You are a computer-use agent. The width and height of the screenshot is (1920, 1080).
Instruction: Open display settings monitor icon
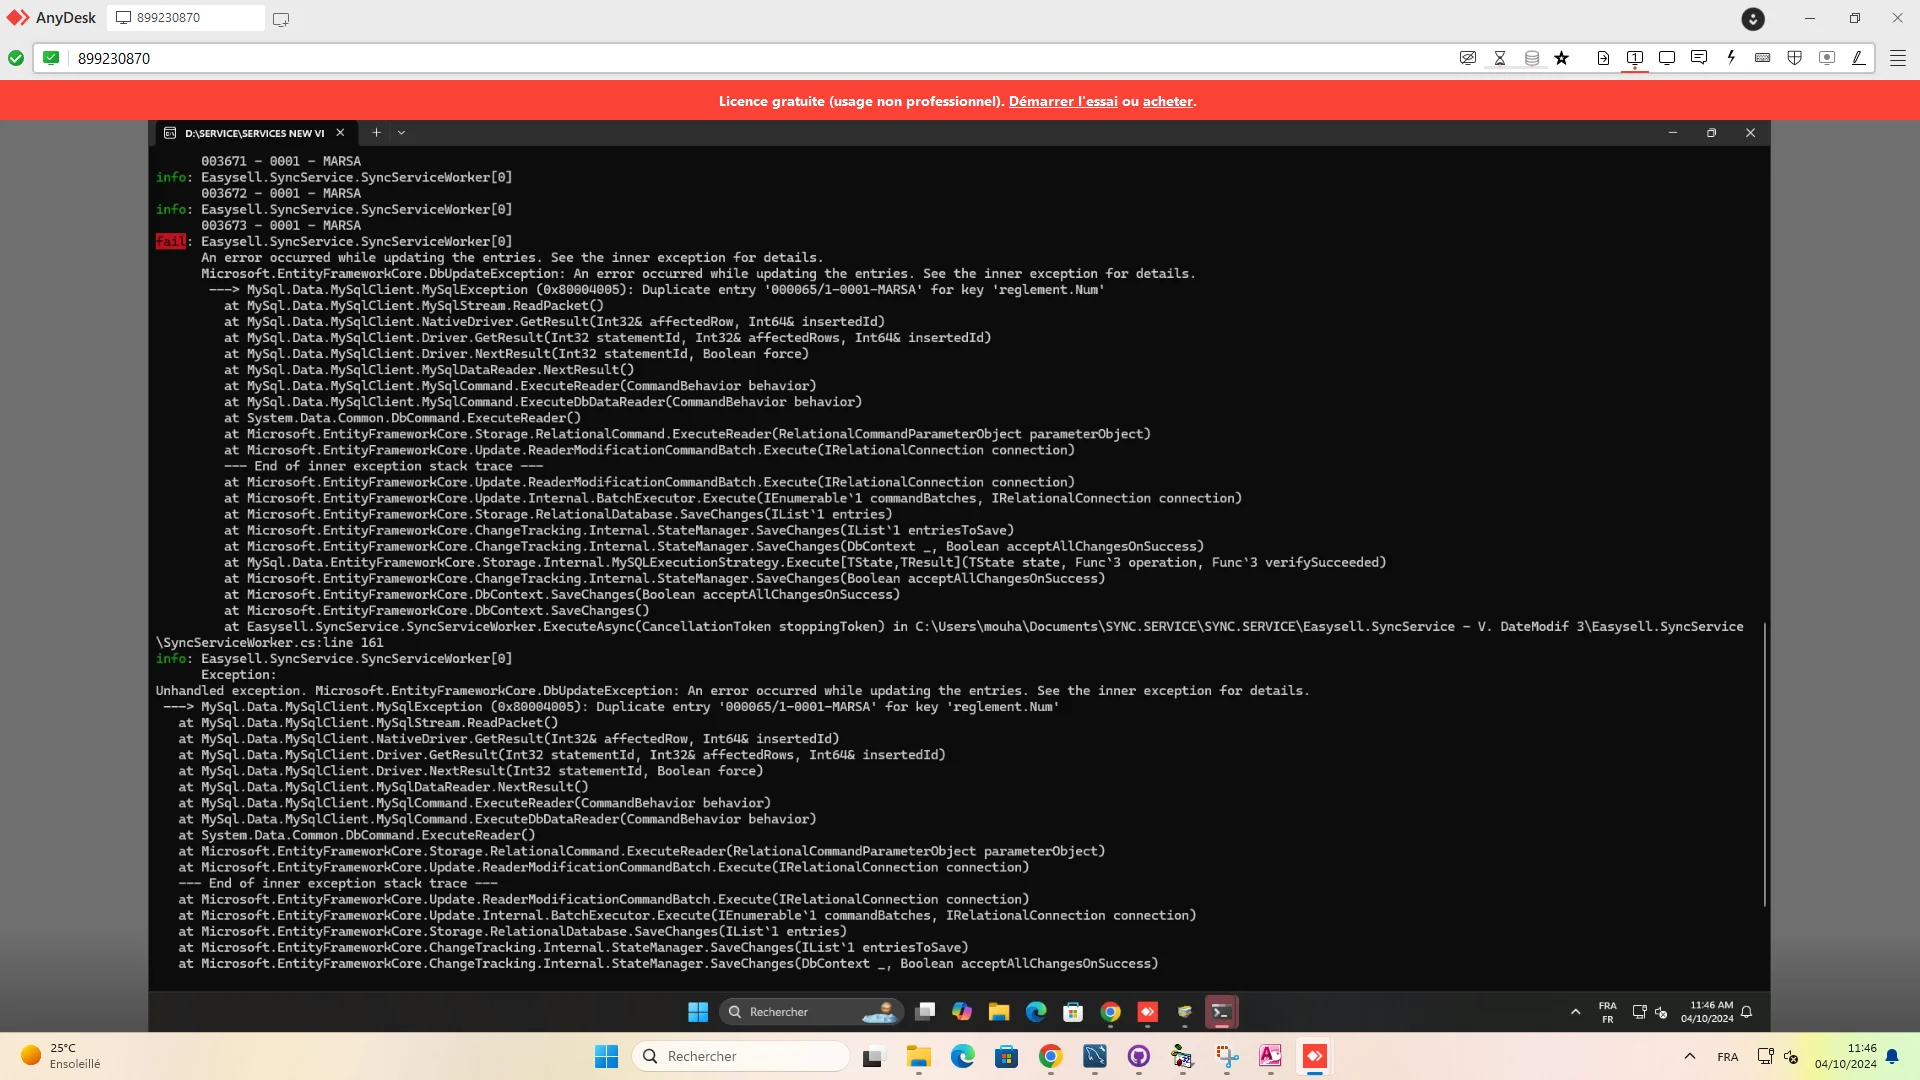(x=1667, y=58)
